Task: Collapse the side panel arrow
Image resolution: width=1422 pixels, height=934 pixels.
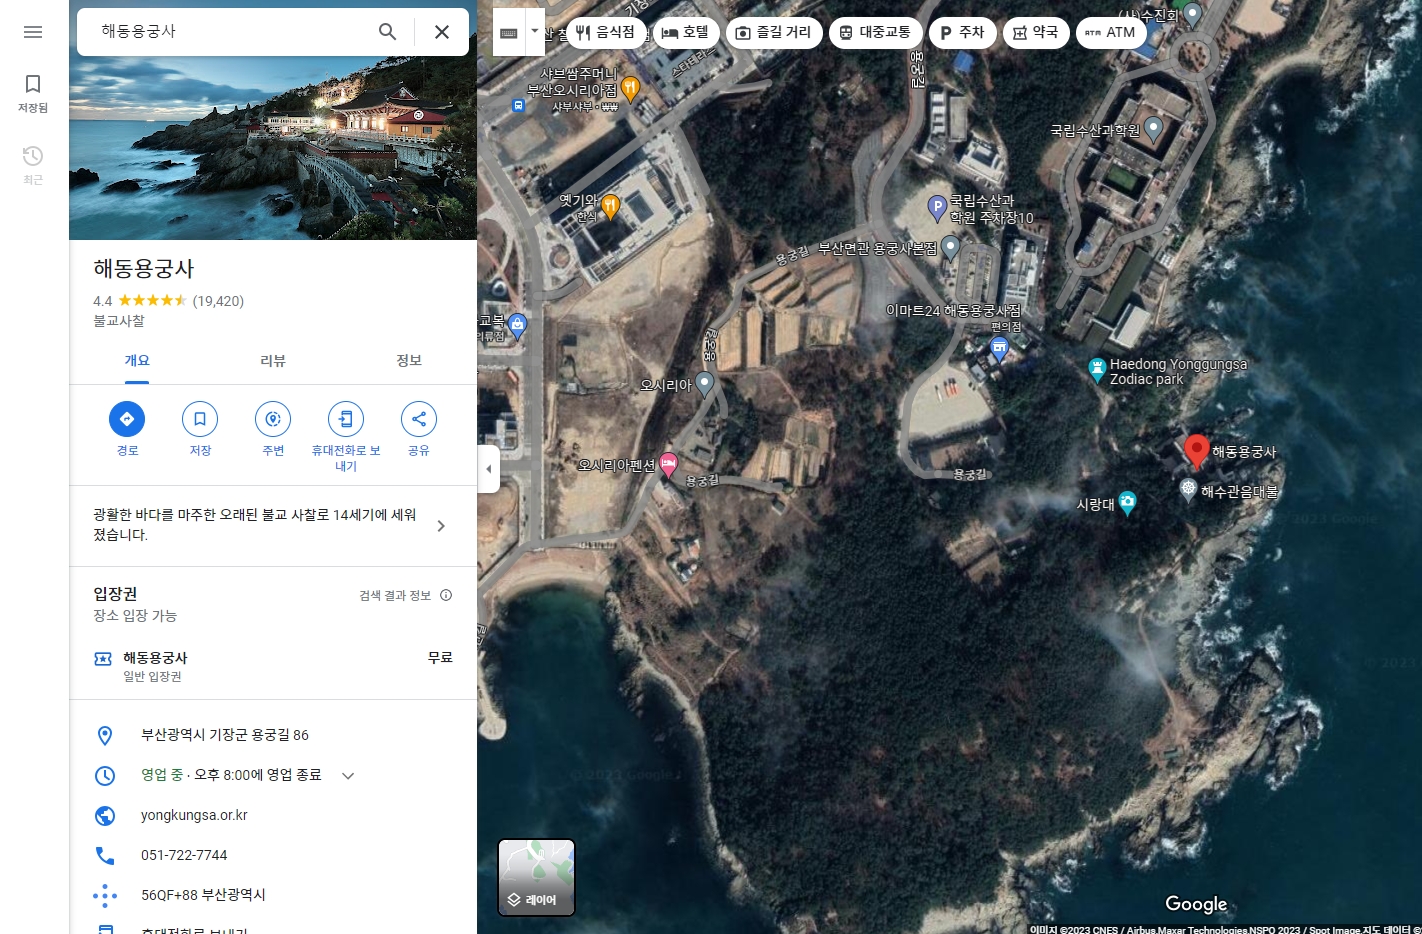Action: tap(488, 468)
